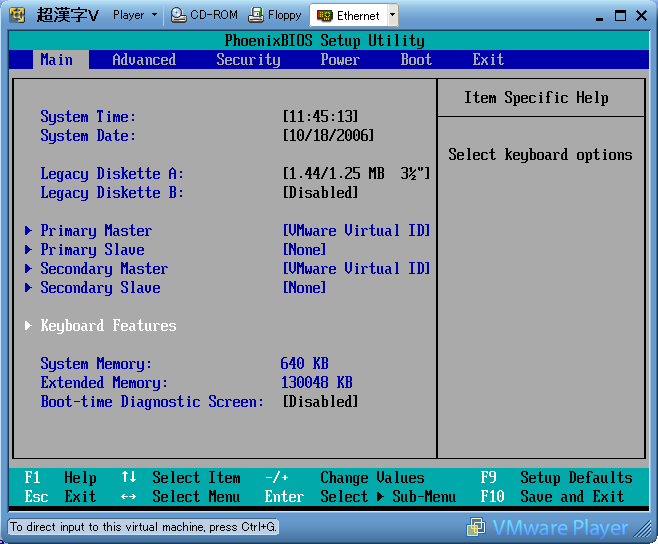This screenshot has width=658, height=544.
Task: Open the Ethernet dropdown arrow
Action: pyautogui.click(x=391, y=15)
